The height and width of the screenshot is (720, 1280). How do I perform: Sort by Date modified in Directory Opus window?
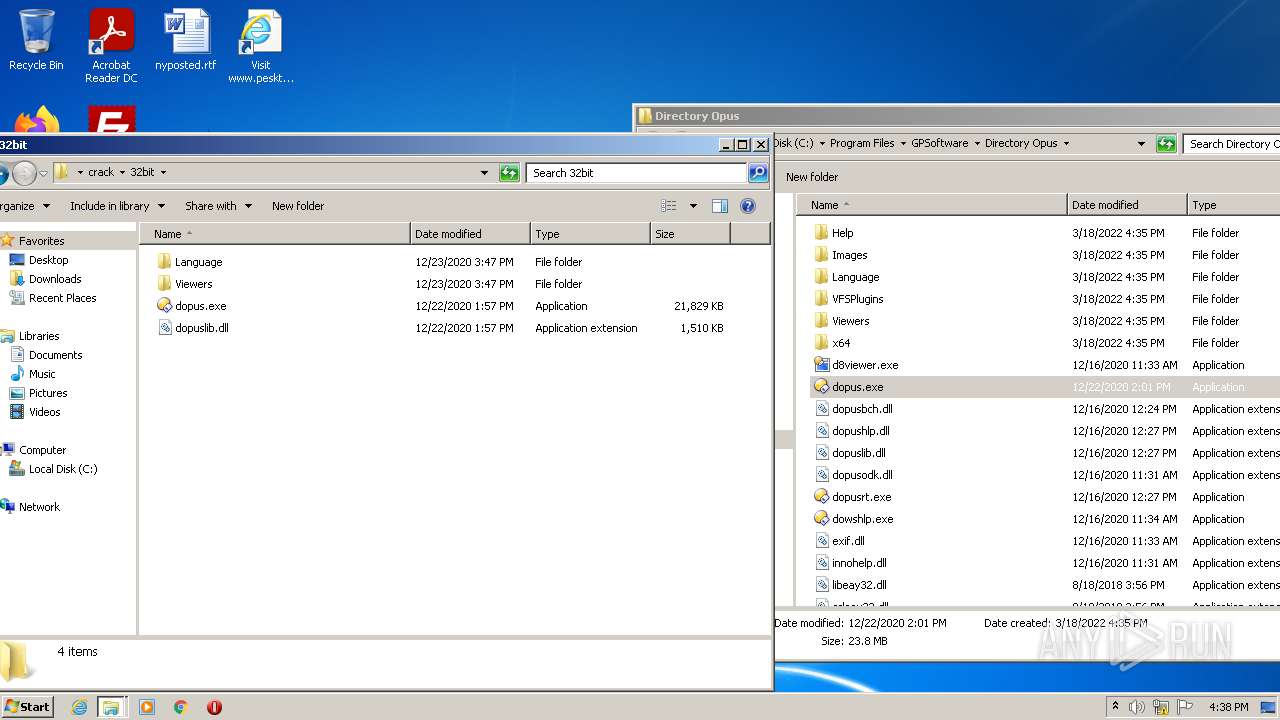pyautogui.click(x=1127, y=205)
